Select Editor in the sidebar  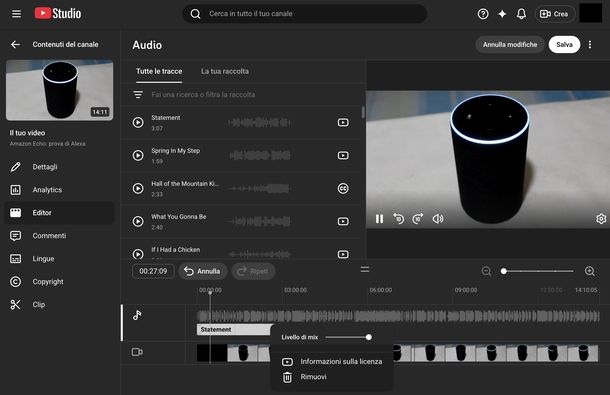tap(60, 213)
